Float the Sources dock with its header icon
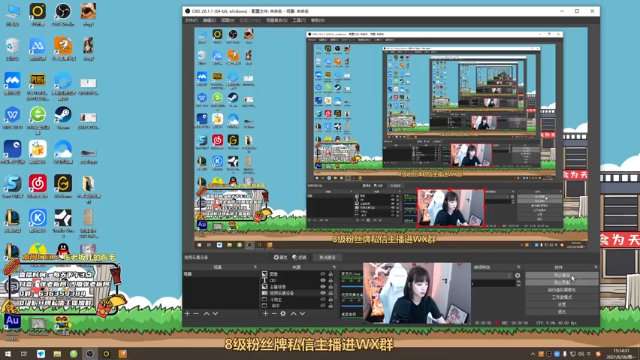The image size is (640, 360). pos(334,267)
